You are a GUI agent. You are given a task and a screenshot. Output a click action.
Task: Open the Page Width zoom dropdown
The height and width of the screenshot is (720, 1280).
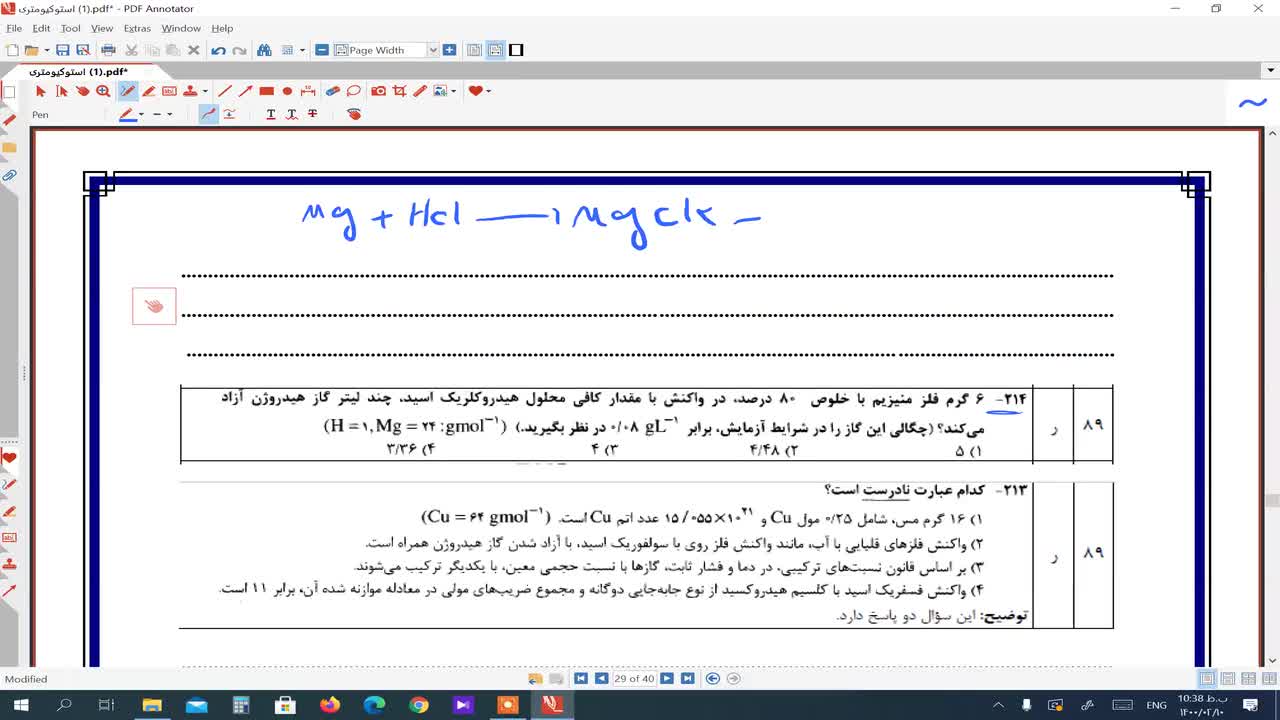[x=433, y=50]
